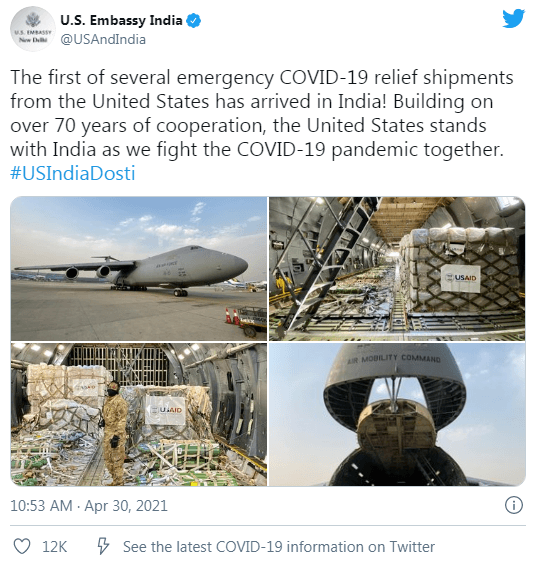Like the tweet with the heart icon

(x=22, y=546)
